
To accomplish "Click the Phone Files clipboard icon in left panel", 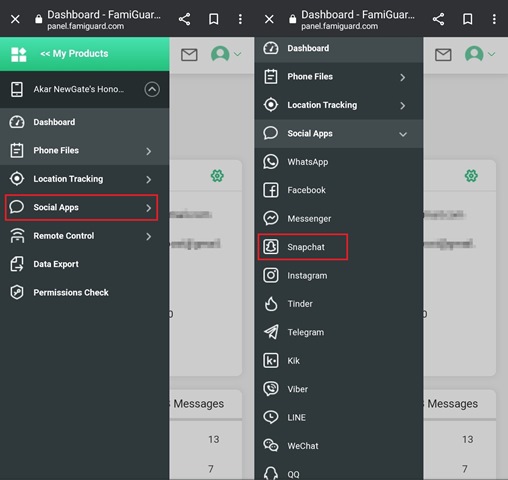I will click(x=17, y=151).
